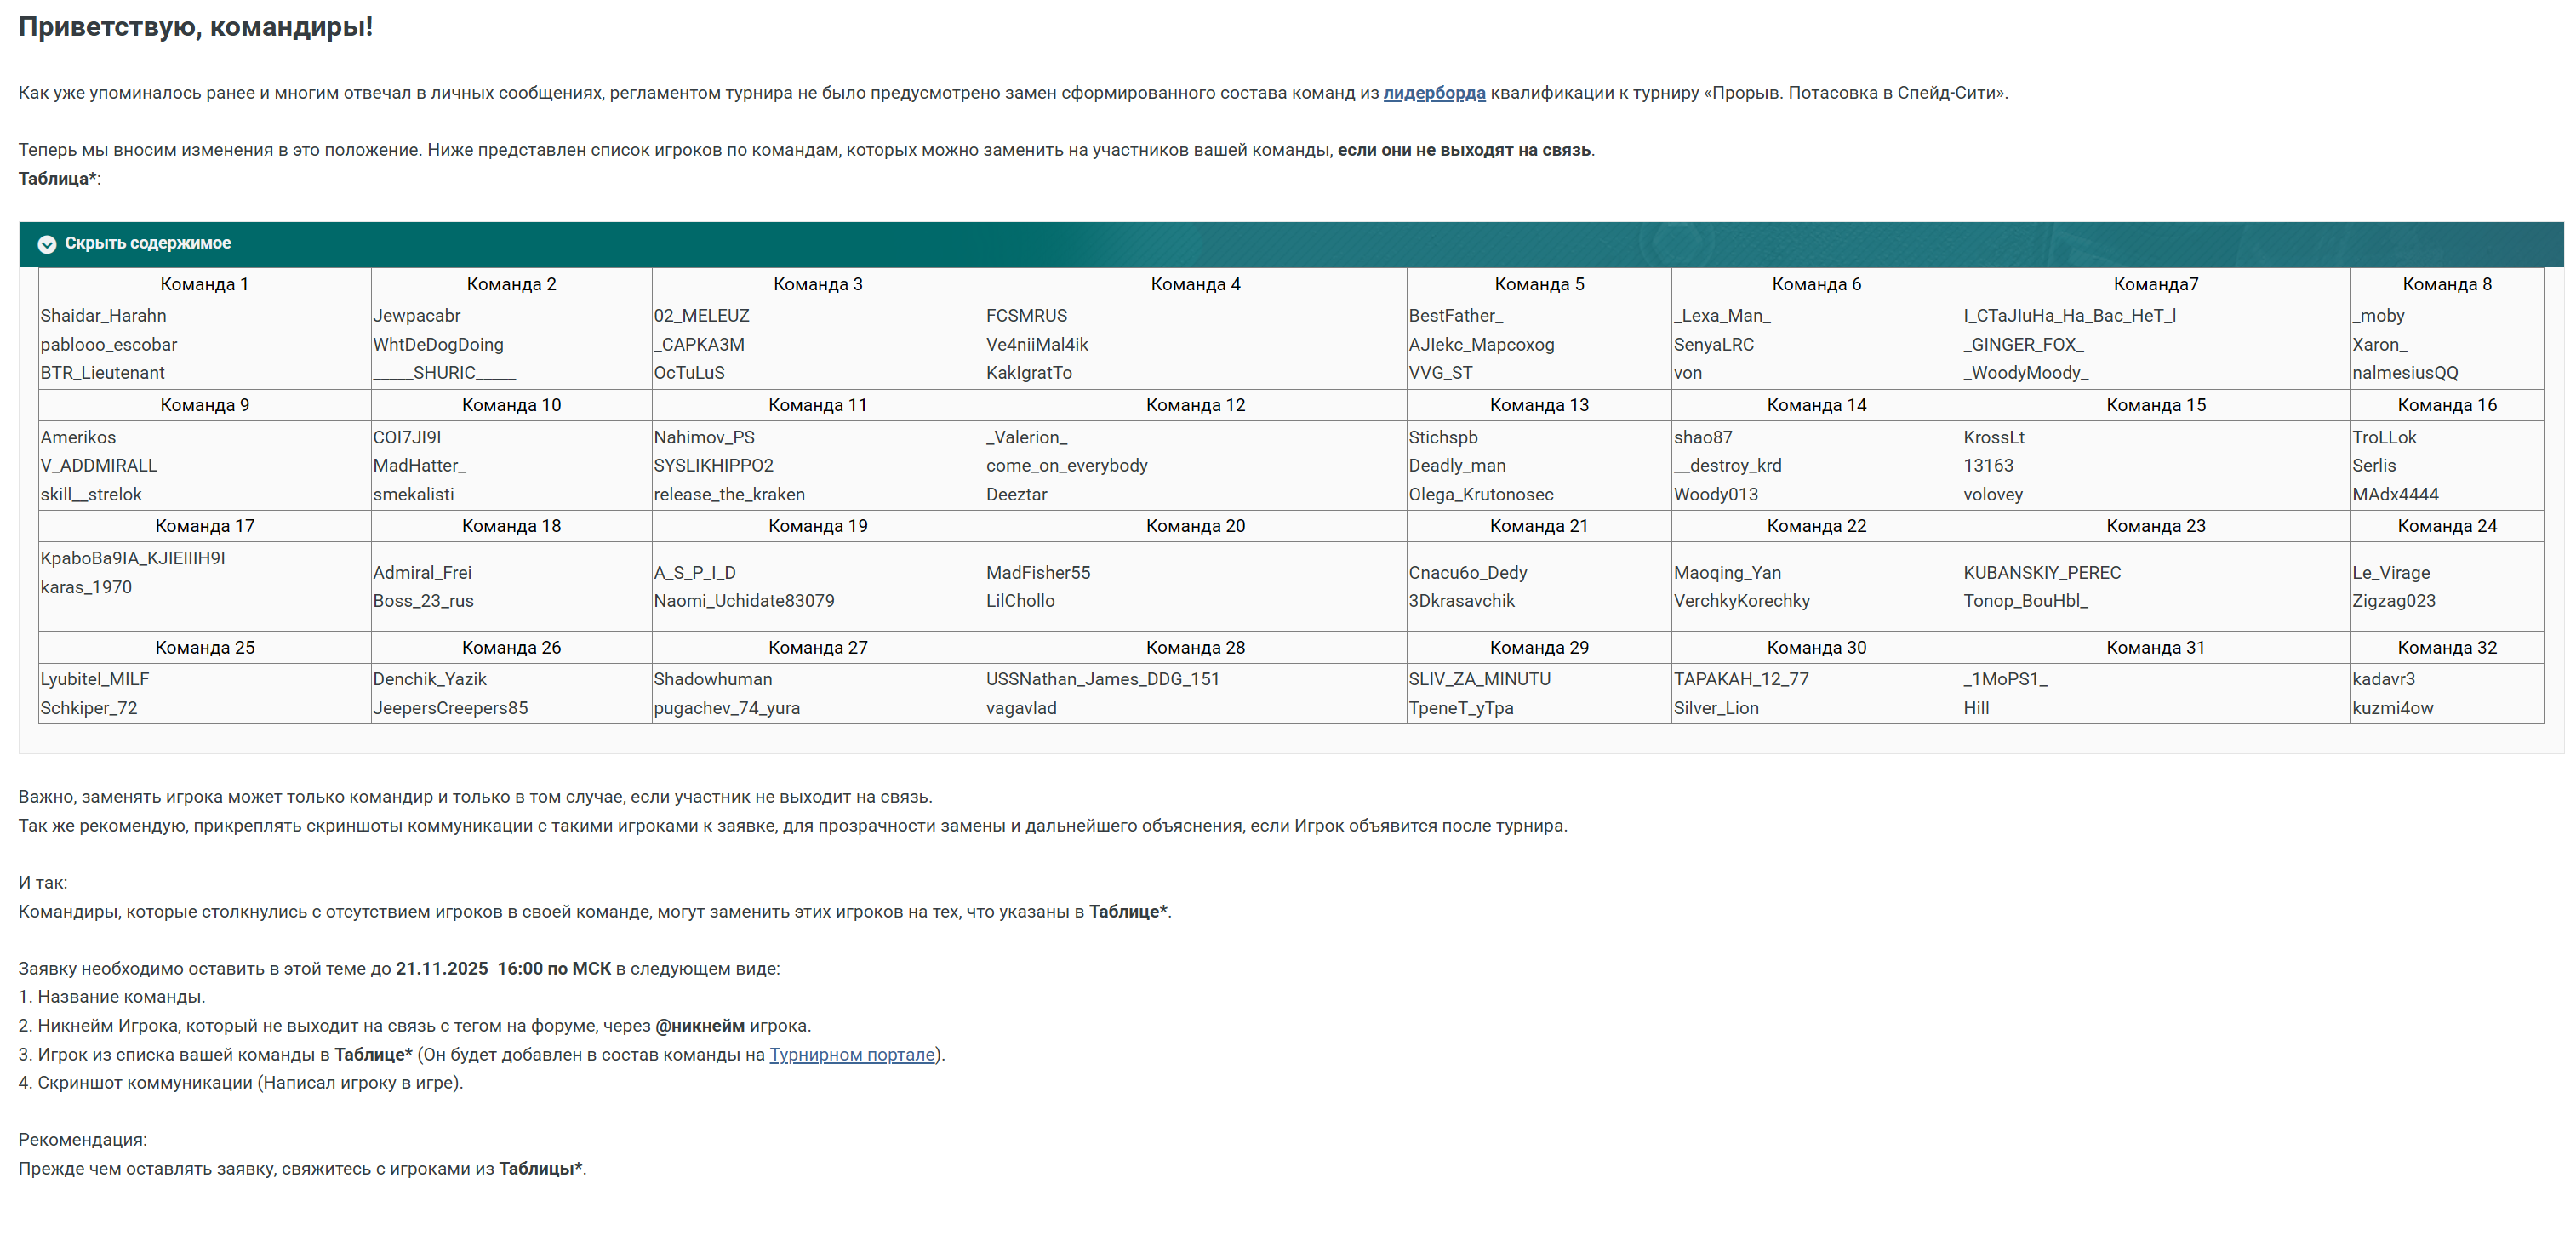Image resolution: width=2576 pixels, height=1241 pixels.
Task: Click player name Shaidar_Harahn
Action: coord(103,316)
